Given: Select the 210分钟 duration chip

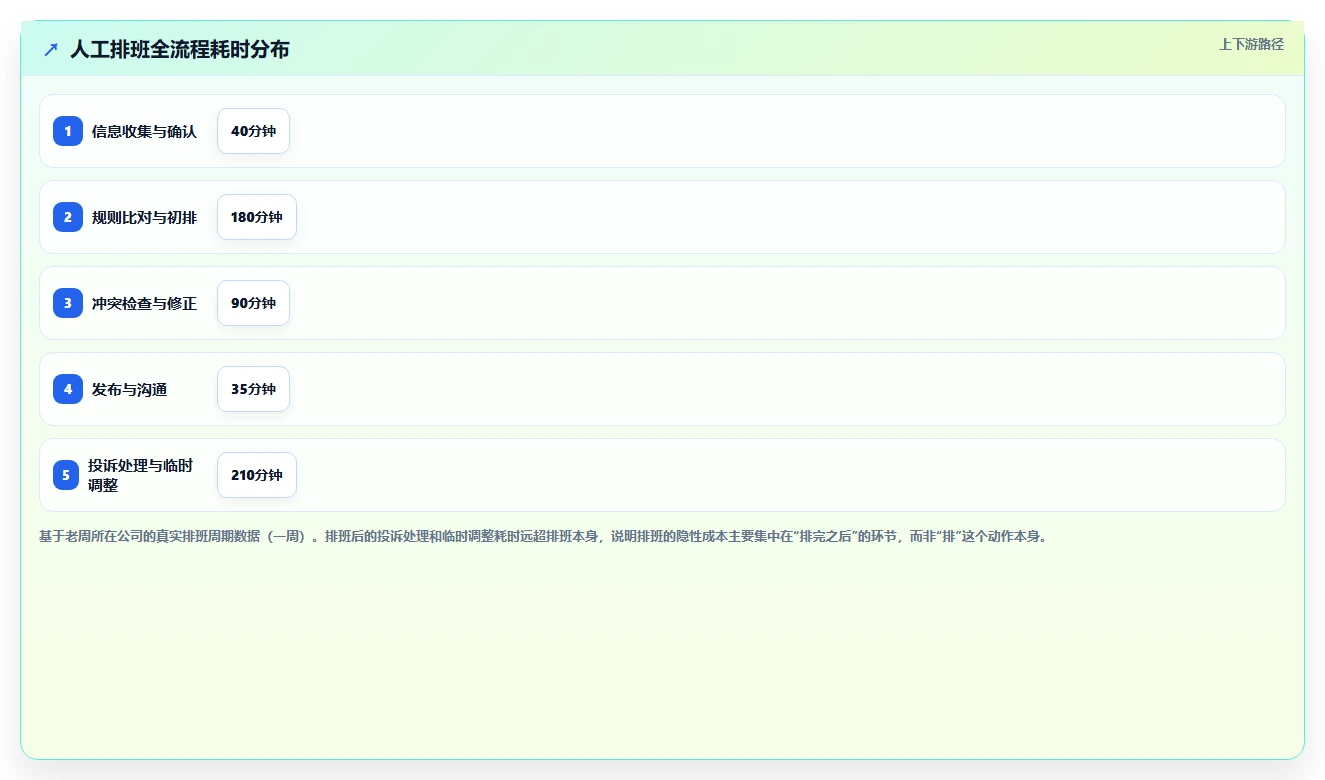Looking at the screenshot, I should (x=257, y=475).
